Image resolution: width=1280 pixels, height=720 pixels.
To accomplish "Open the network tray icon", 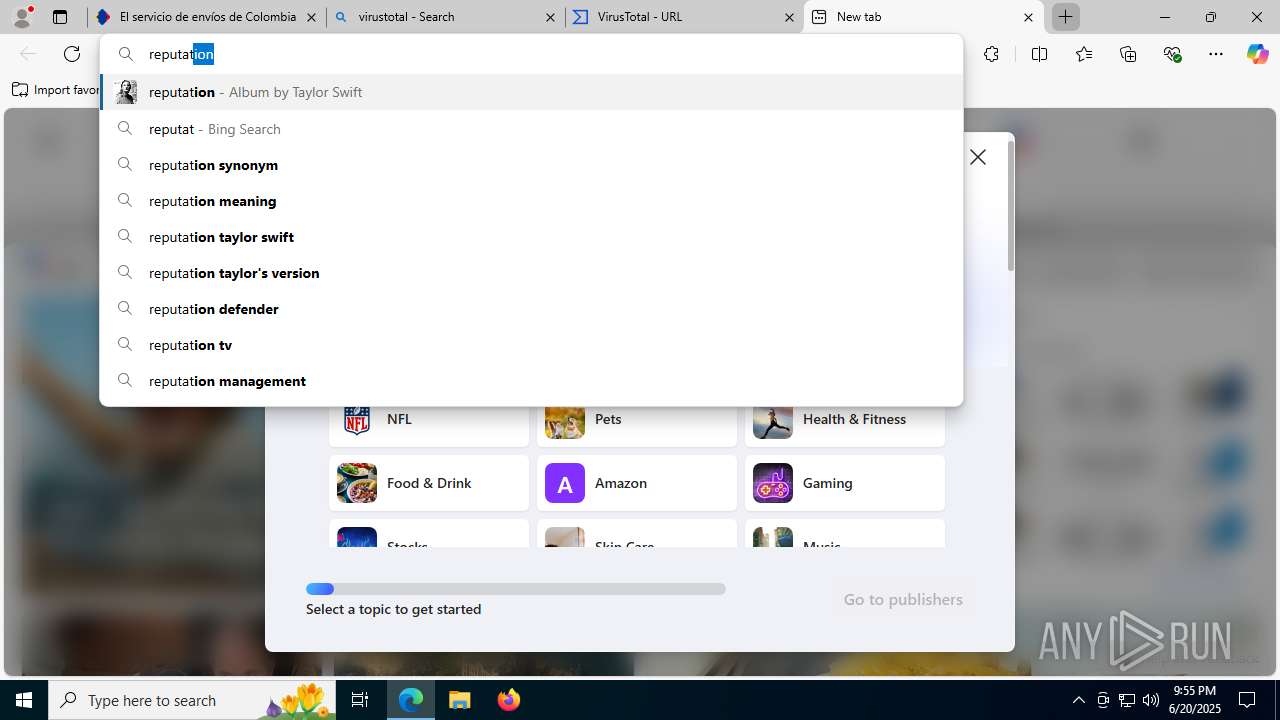I will point(1127,700).
